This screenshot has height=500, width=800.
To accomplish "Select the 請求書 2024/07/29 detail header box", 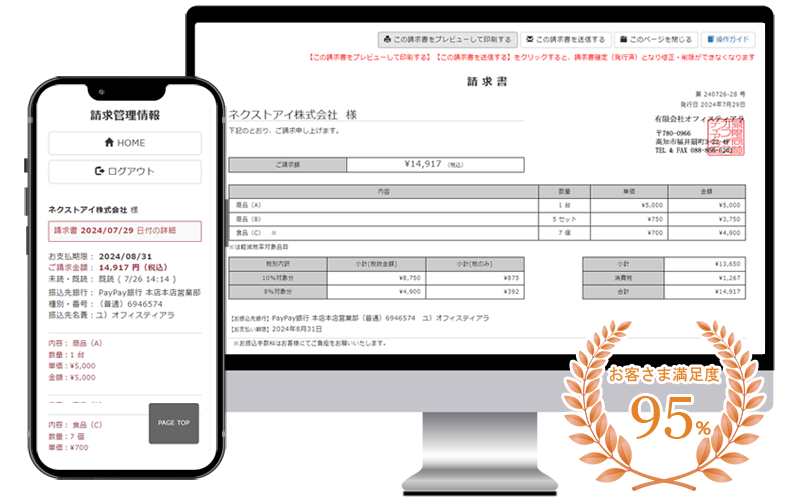I will (124, 232).
